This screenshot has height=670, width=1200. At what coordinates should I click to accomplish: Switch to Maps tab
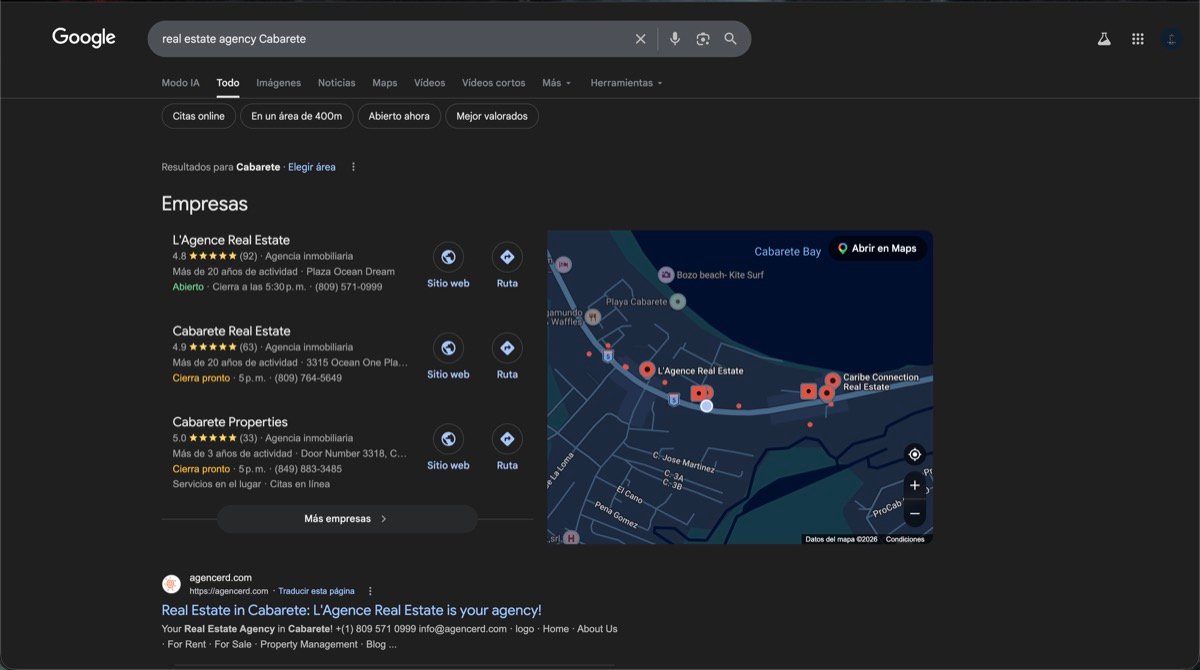coord(385,83)
